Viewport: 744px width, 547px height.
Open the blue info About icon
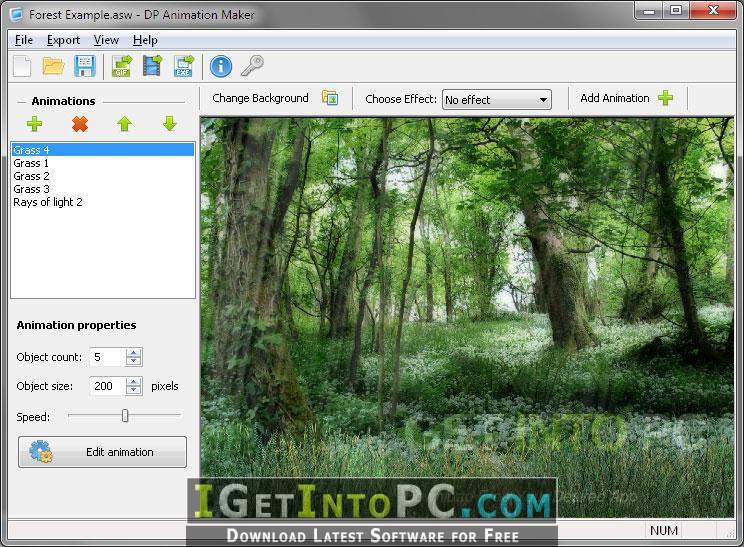[221, 66]
